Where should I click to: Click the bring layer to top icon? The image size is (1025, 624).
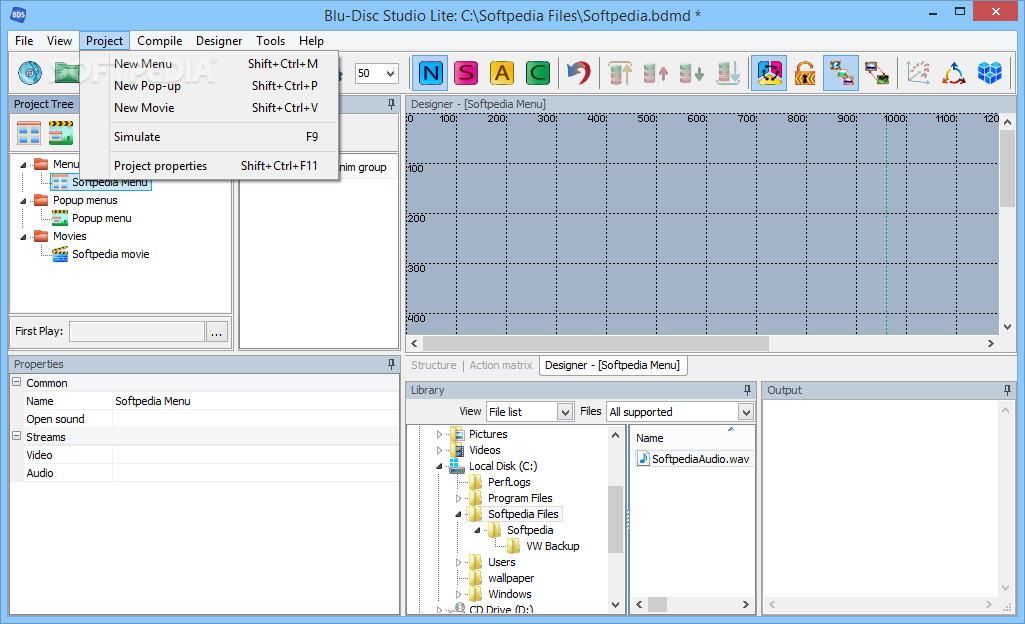(620, 73)
